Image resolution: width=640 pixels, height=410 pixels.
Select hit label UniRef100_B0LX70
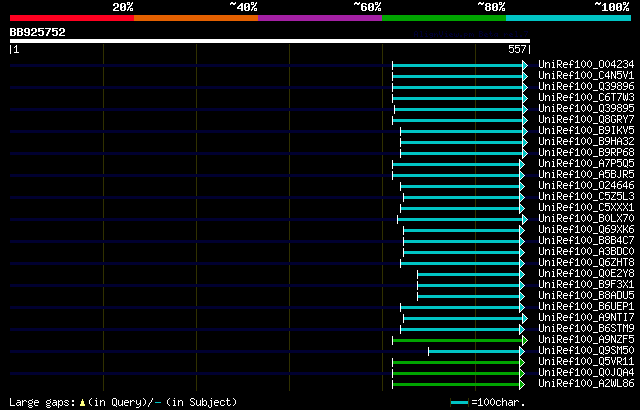click(586, 219)
